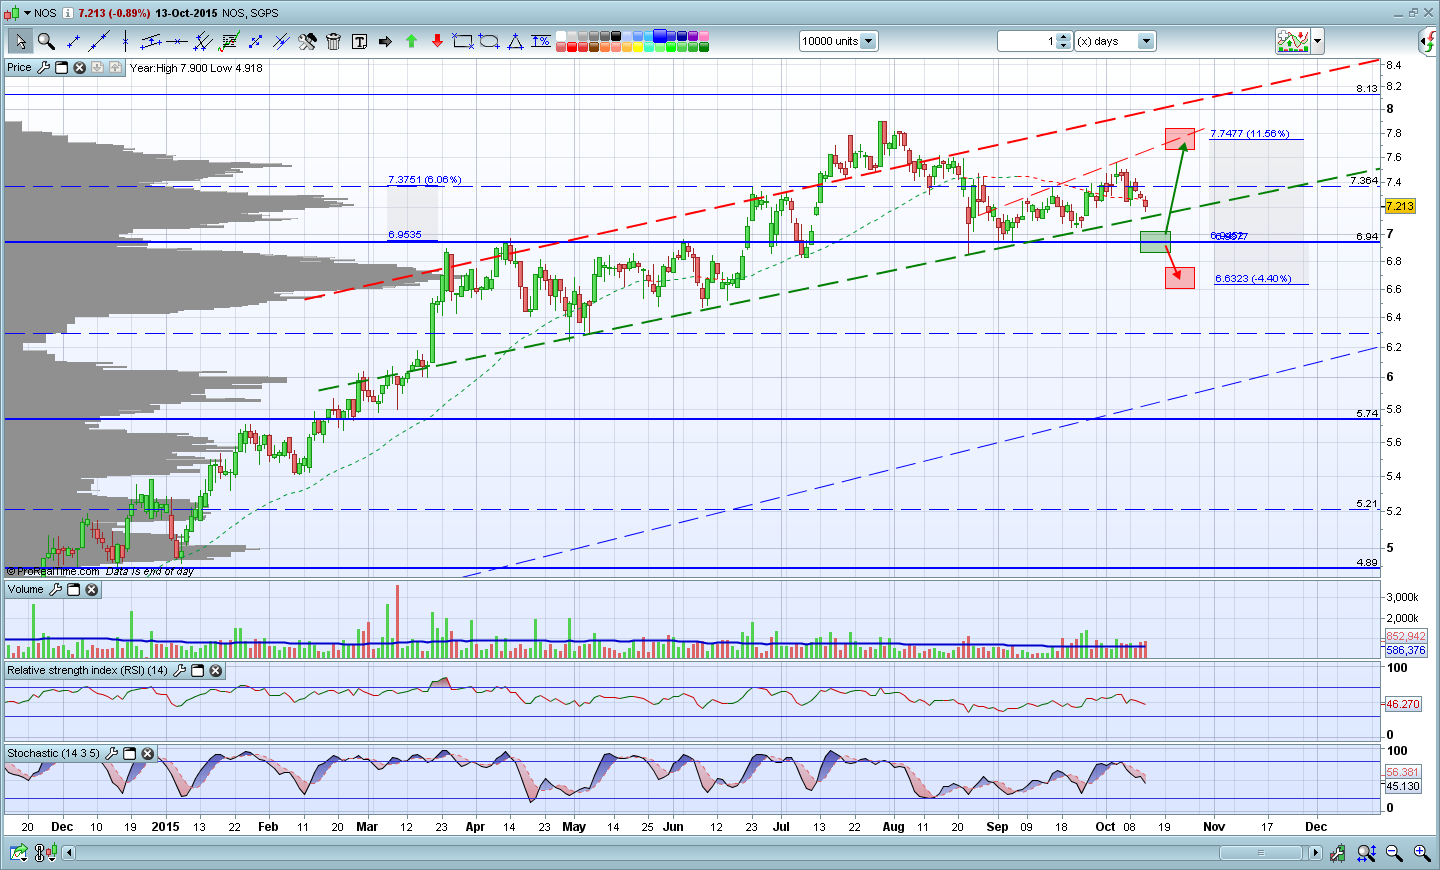Select the segment line drawing tool

coord(73,41)
